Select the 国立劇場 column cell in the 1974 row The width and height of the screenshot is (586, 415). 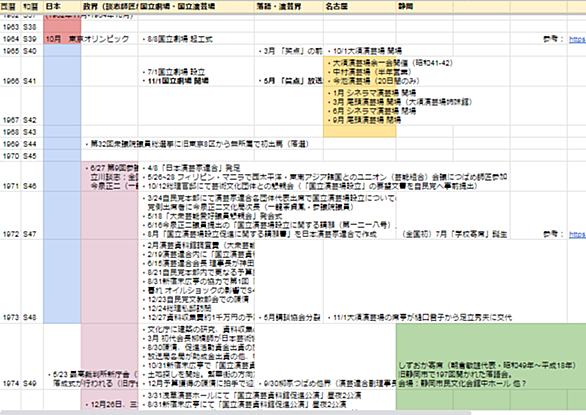pyautogui.click(x=196, y=356)
